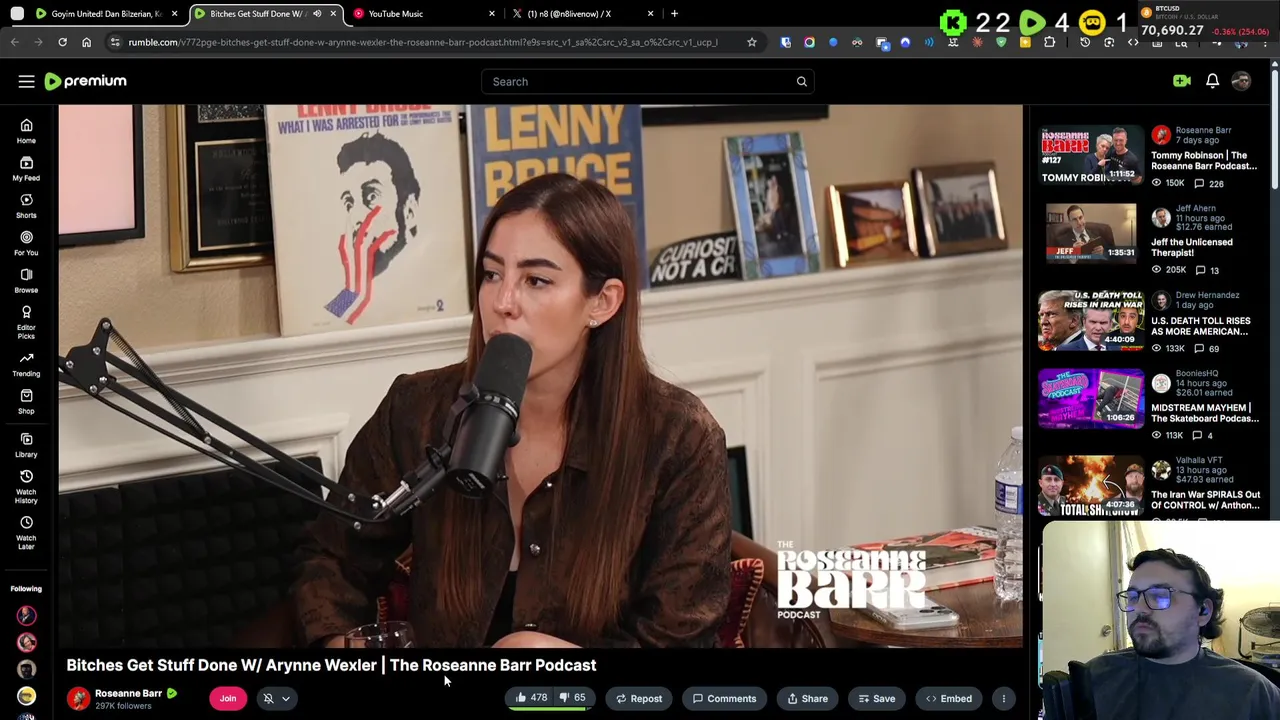Open the notifications bell
This screenshot has width=1280, height=720.
click(x=1212, y=81)
